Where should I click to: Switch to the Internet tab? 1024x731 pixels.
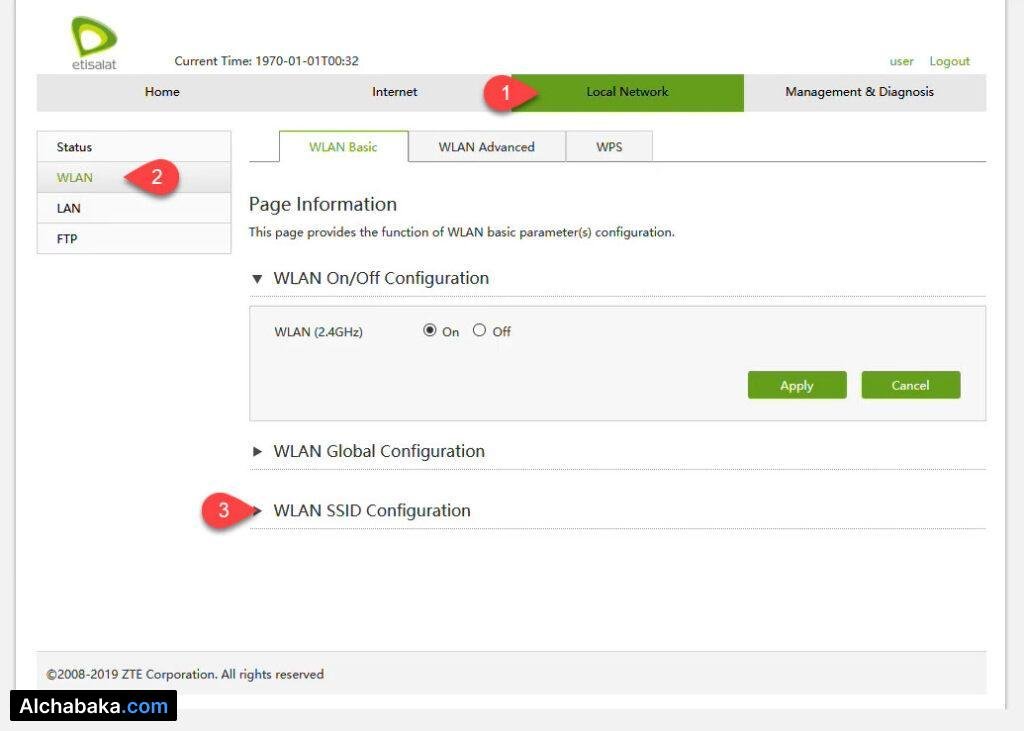(394, 92)
